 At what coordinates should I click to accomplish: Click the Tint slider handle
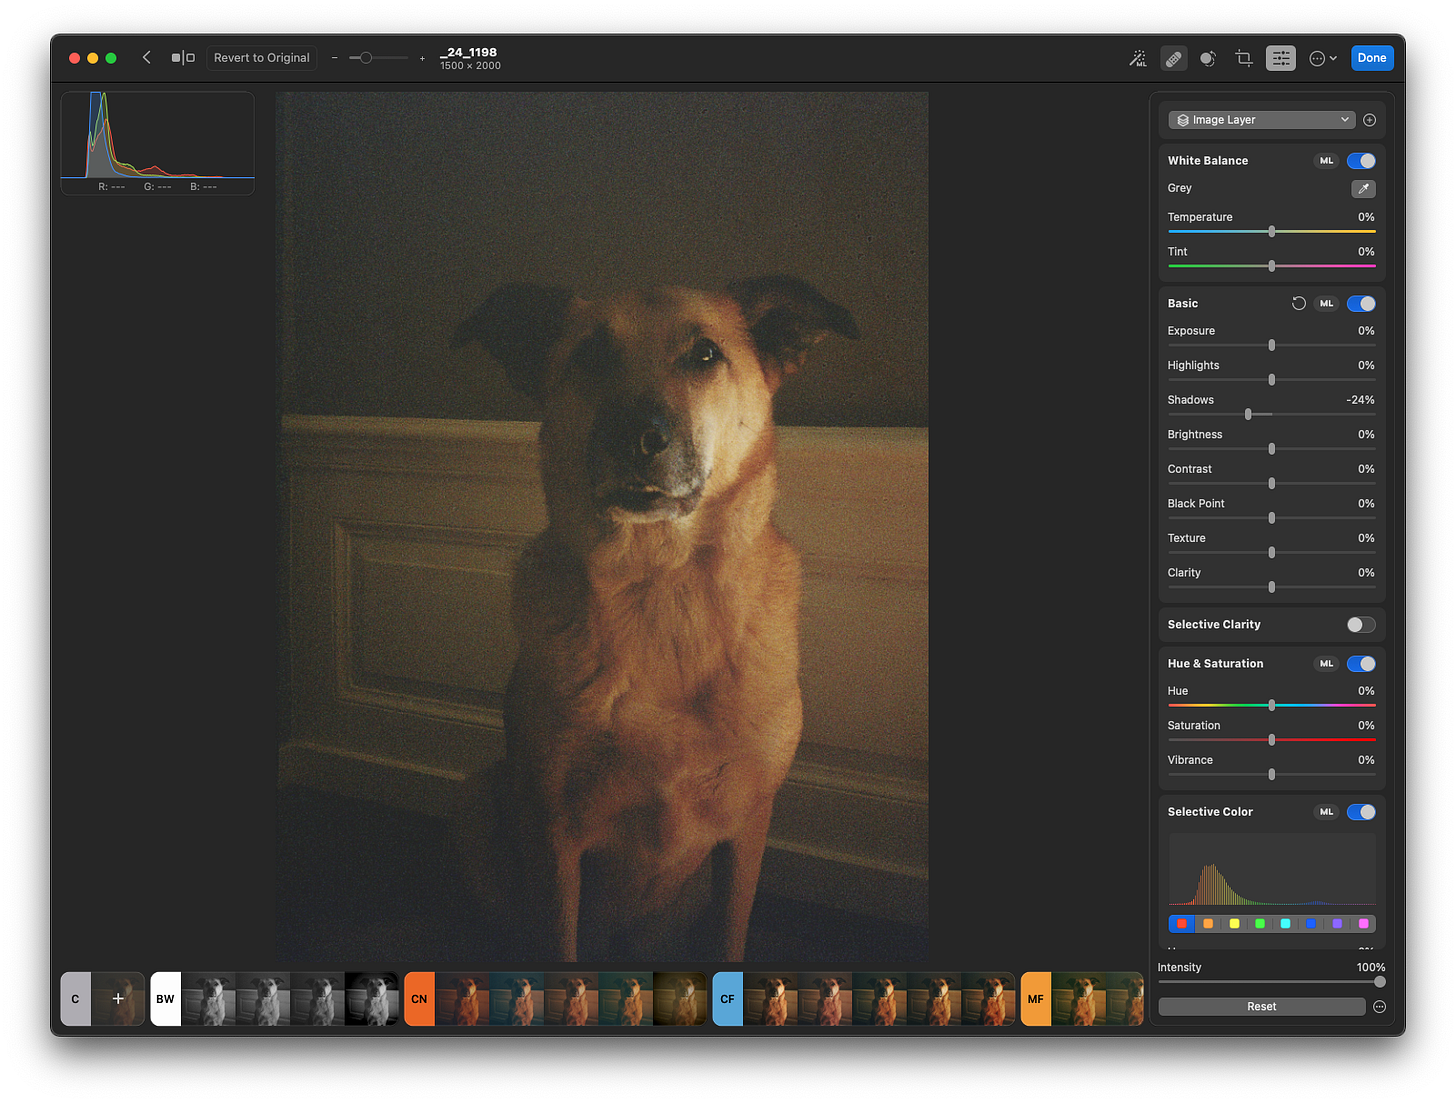click(x=1272, y=266)
